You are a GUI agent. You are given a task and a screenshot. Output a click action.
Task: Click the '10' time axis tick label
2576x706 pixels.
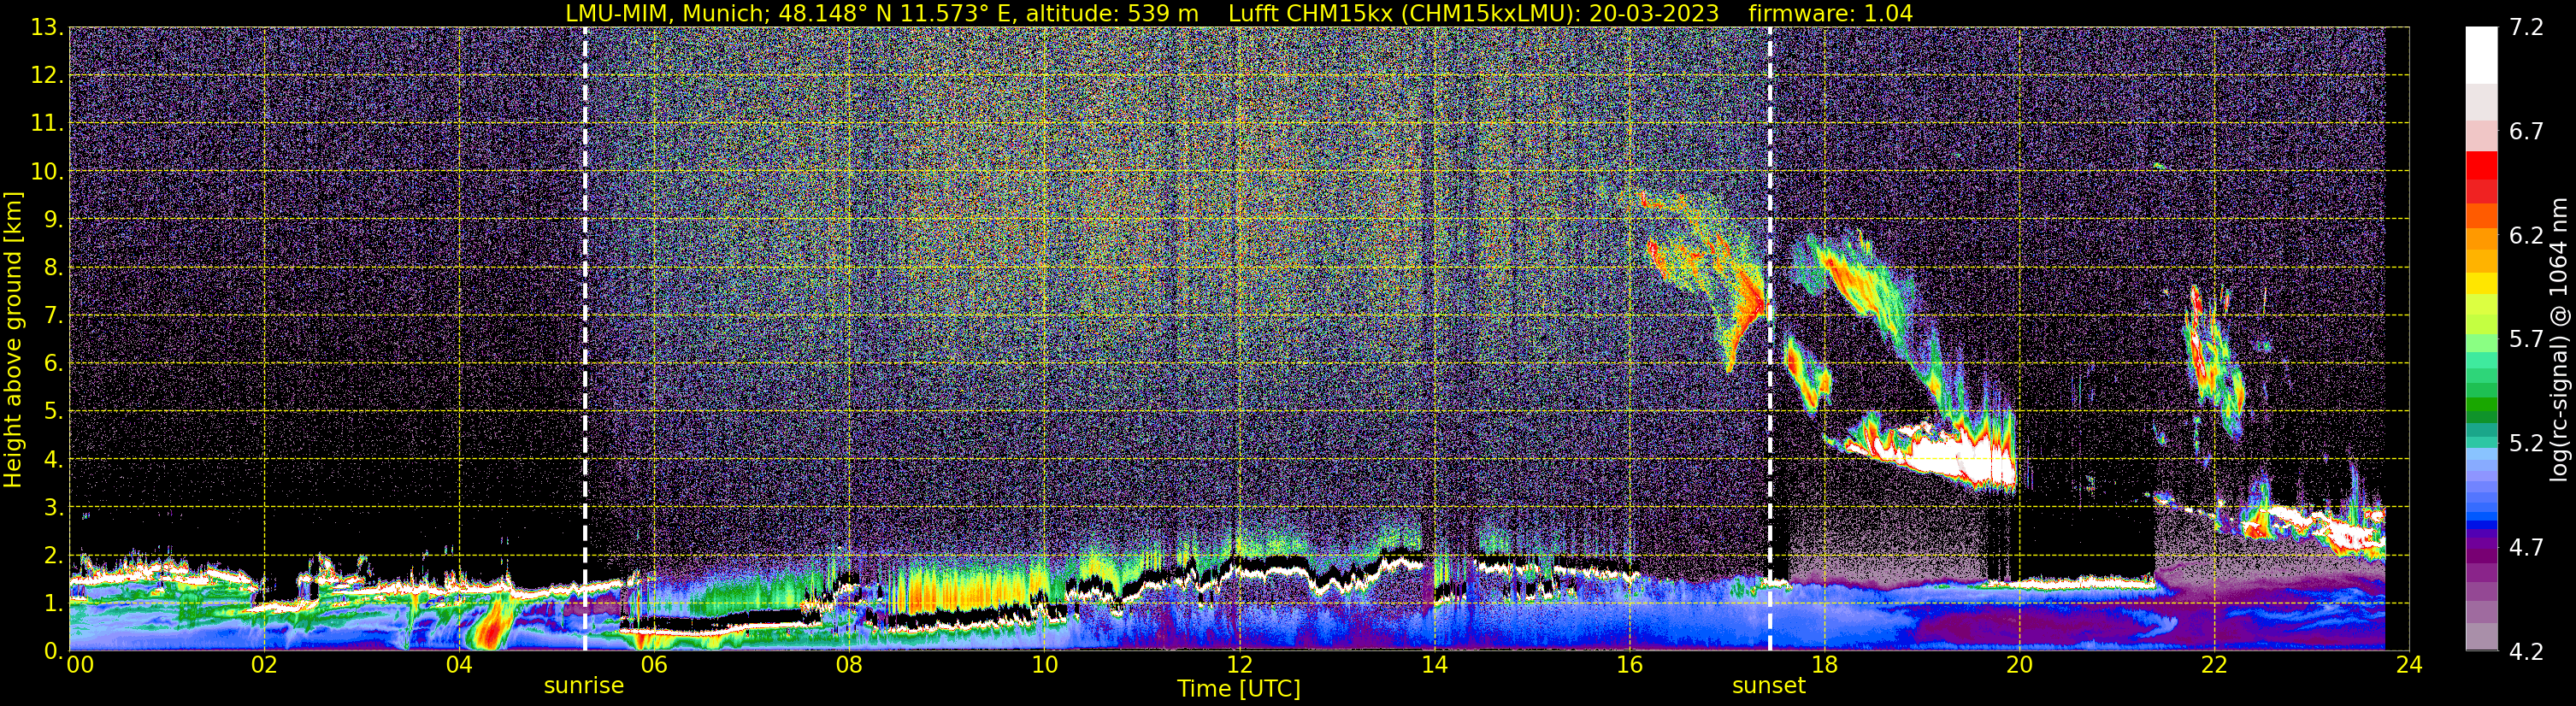pos(1044,665)
